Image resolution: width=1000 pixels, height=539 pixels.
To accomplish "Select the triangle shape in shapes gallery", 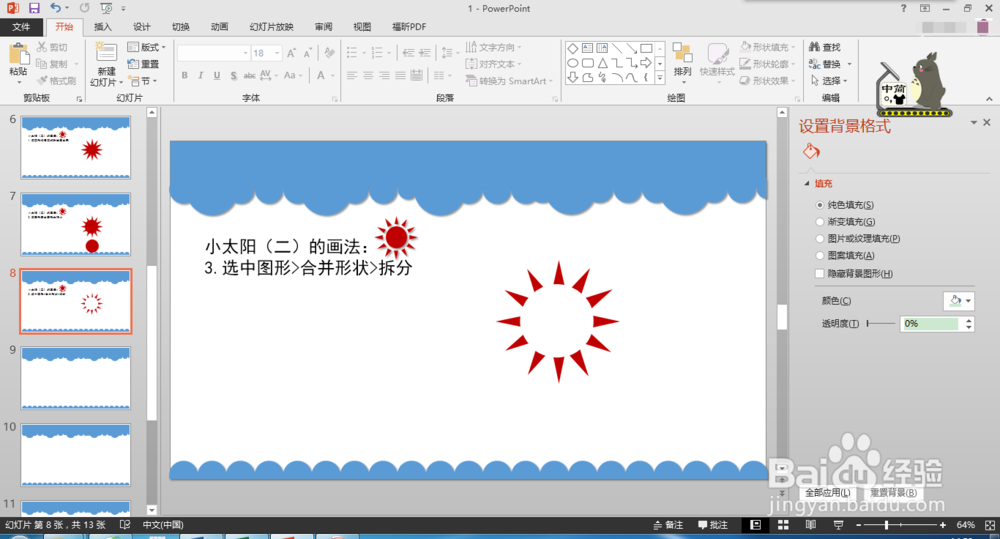I will (602, 63).
